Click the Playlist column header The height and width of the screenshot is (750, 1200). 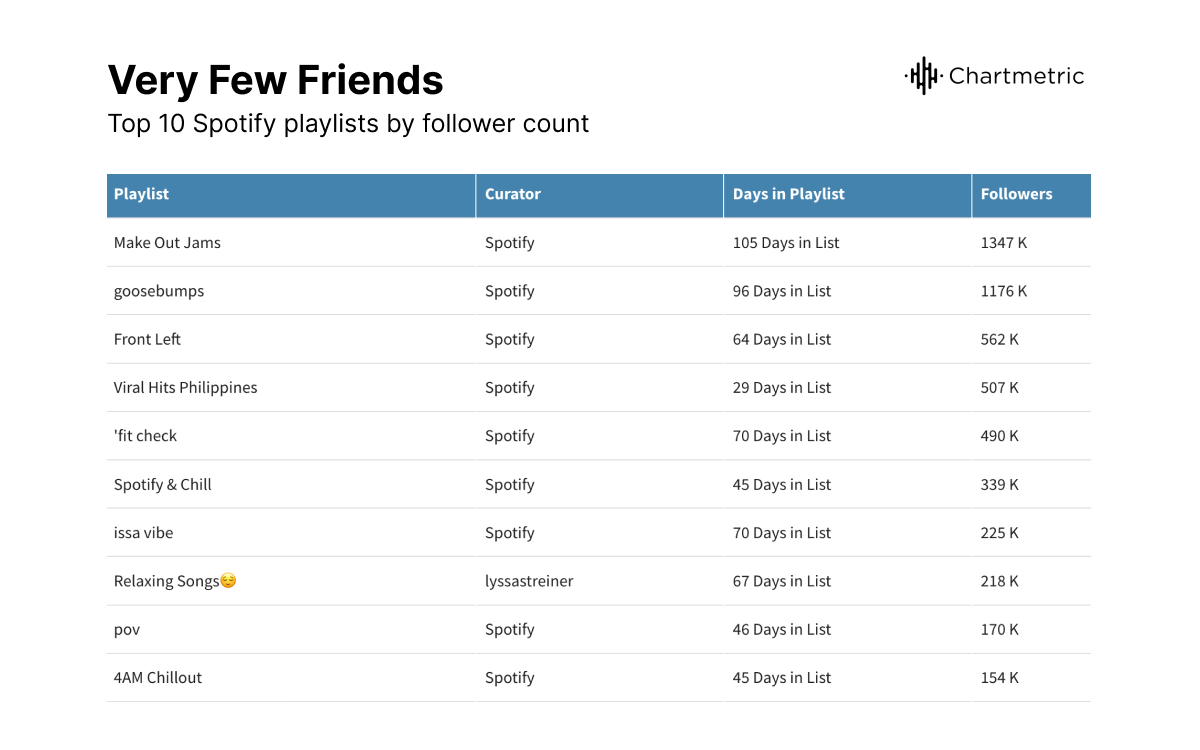pyautogui.click(x=141, y=194)
